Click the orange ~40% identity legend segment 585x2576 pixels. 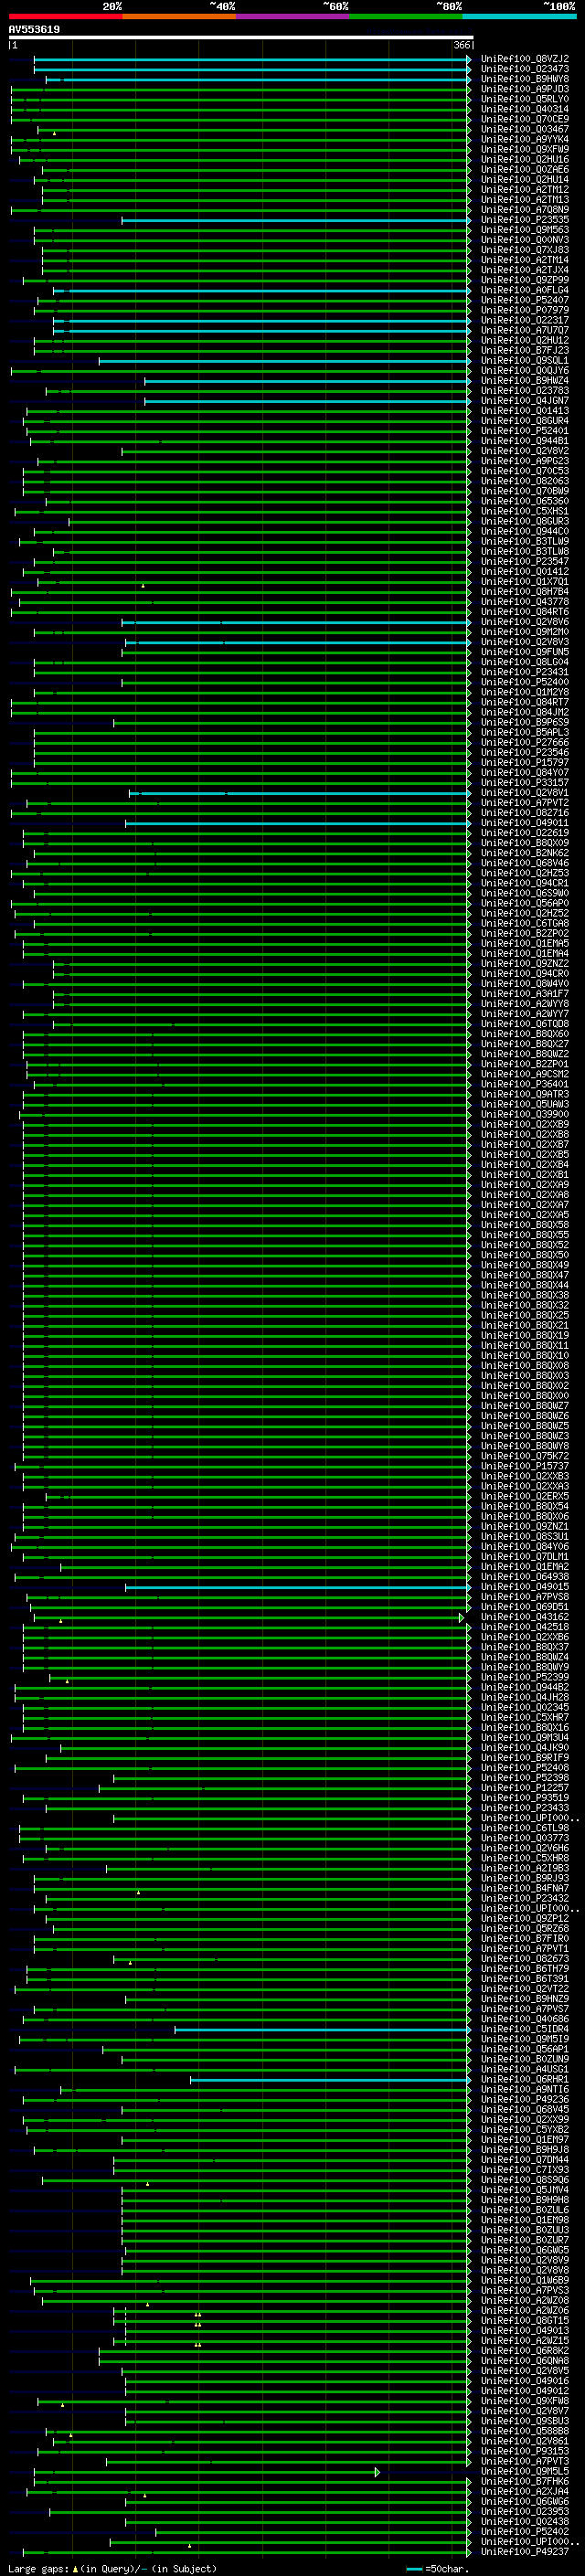(x=180, y=16)
